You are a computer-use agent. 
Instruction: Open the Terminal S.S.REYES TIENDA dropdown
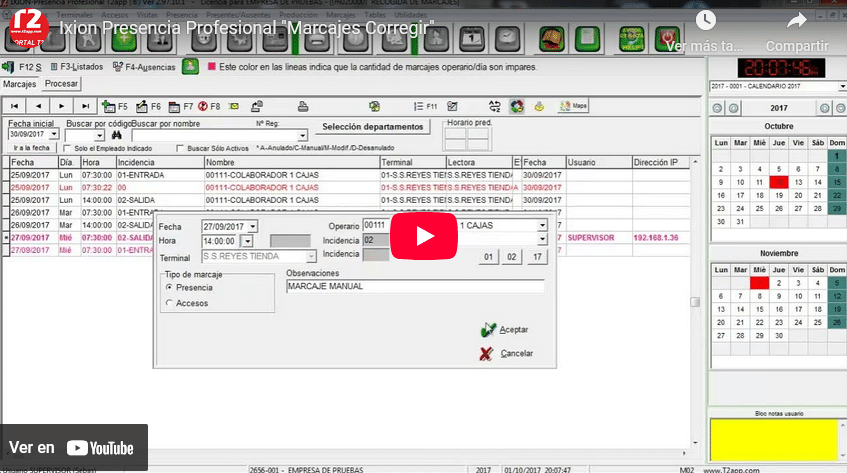point(311,256)
